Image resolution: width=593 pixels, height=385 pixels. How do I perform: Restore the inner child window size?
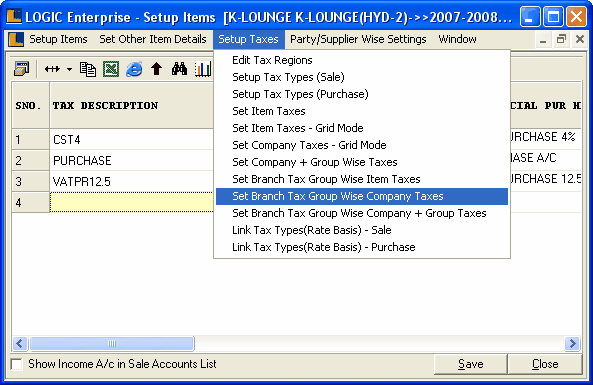coord(561,39)
